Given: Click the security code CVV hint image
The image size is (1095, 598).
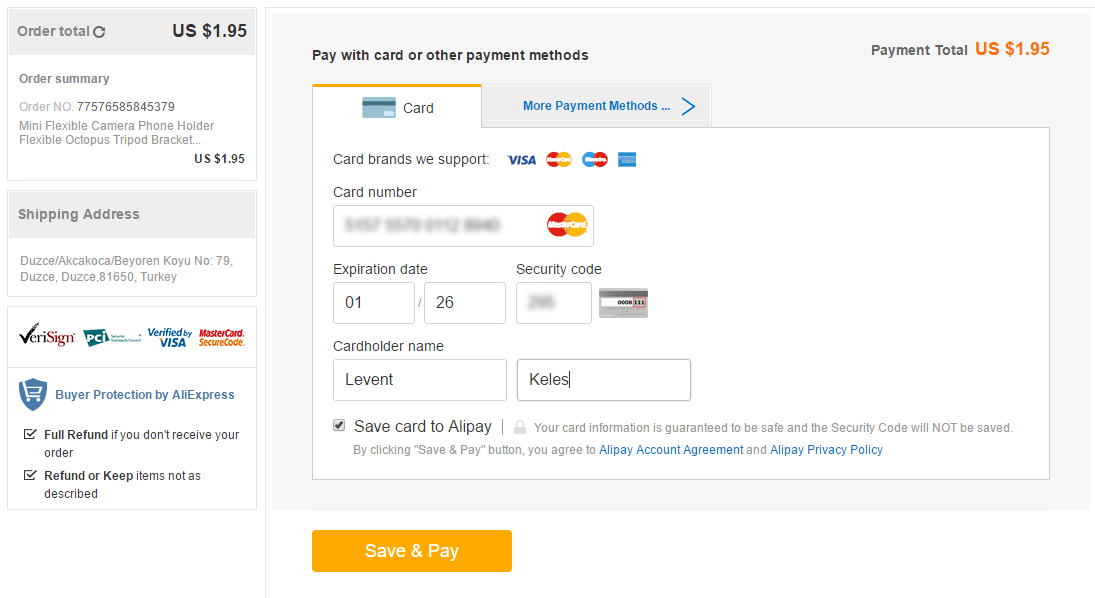Looking at the screenshot, I should 623,302.
